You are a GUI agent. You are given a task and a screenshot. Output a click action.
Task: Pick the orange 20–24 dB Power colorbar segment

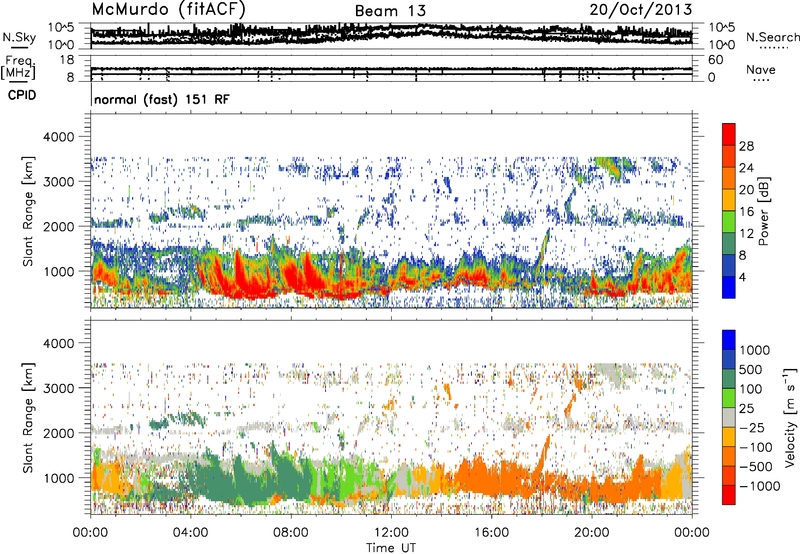click(729, 178)
